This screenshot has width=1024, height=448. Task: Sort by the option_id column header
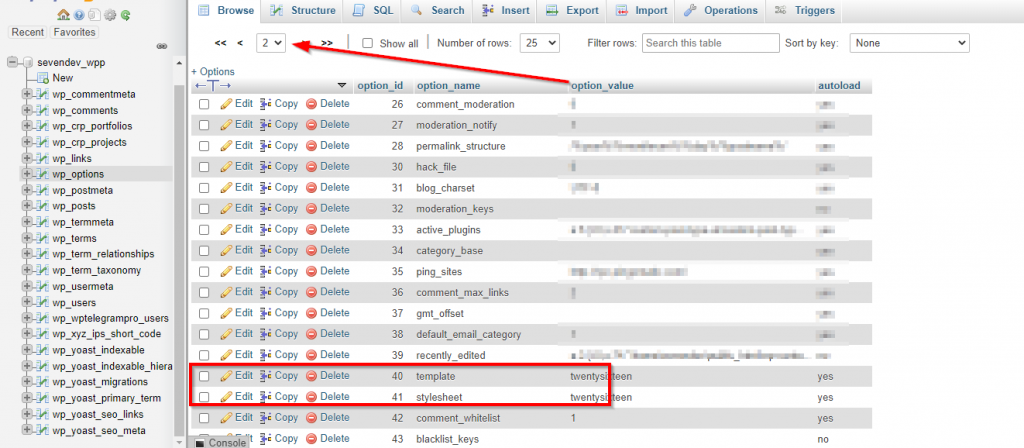(x=380, y=86)
